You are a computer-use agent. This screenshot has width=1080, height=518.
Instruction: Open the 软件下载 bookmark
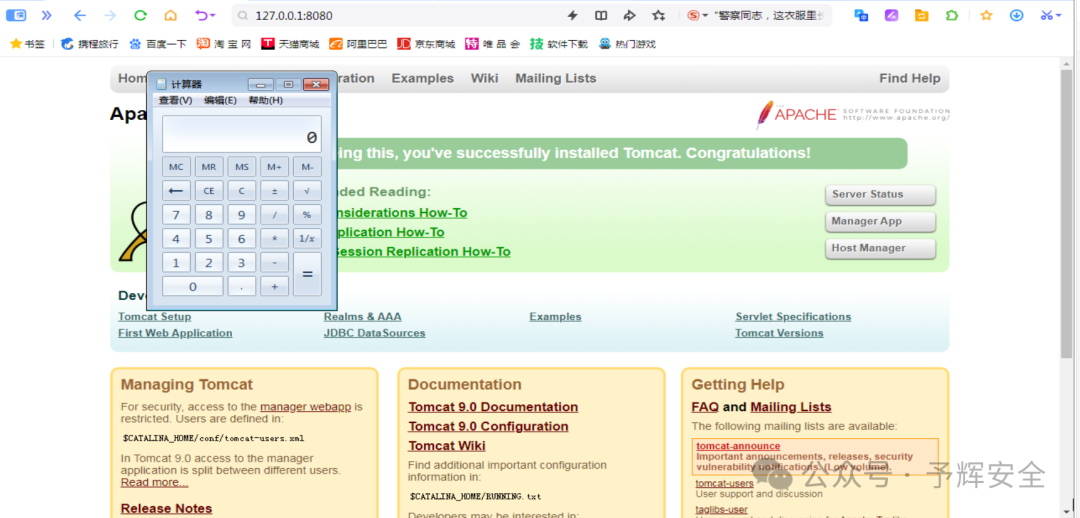click(x=559, y=44)
